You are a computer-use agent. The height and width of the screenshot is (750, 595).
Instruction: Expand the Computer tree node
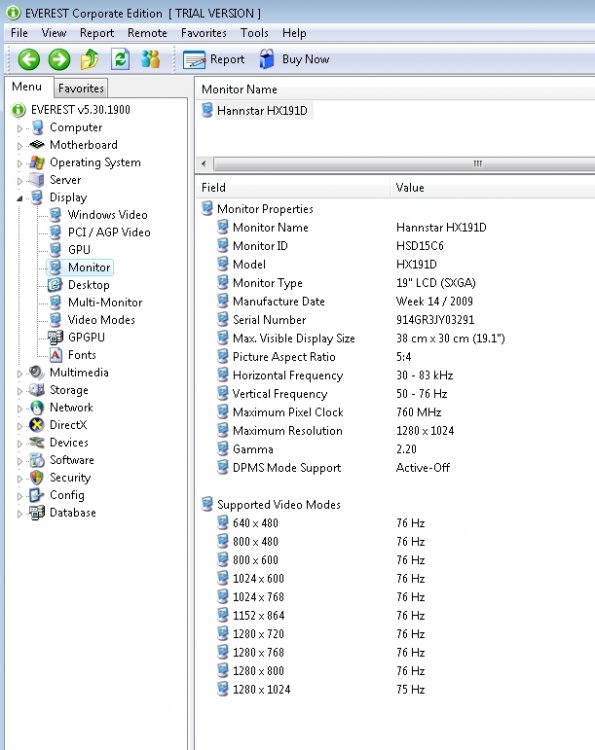click(20, 128)
